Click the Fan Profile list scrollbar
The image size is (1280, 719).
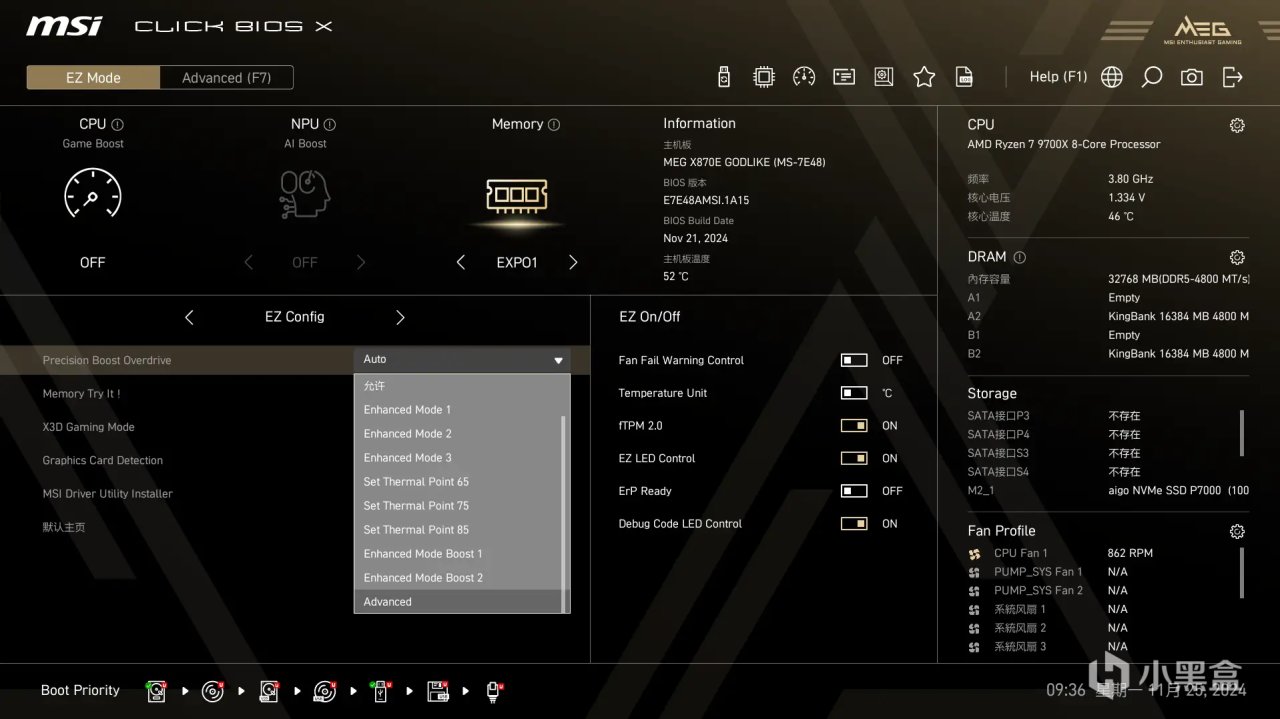click(1243, 571)
